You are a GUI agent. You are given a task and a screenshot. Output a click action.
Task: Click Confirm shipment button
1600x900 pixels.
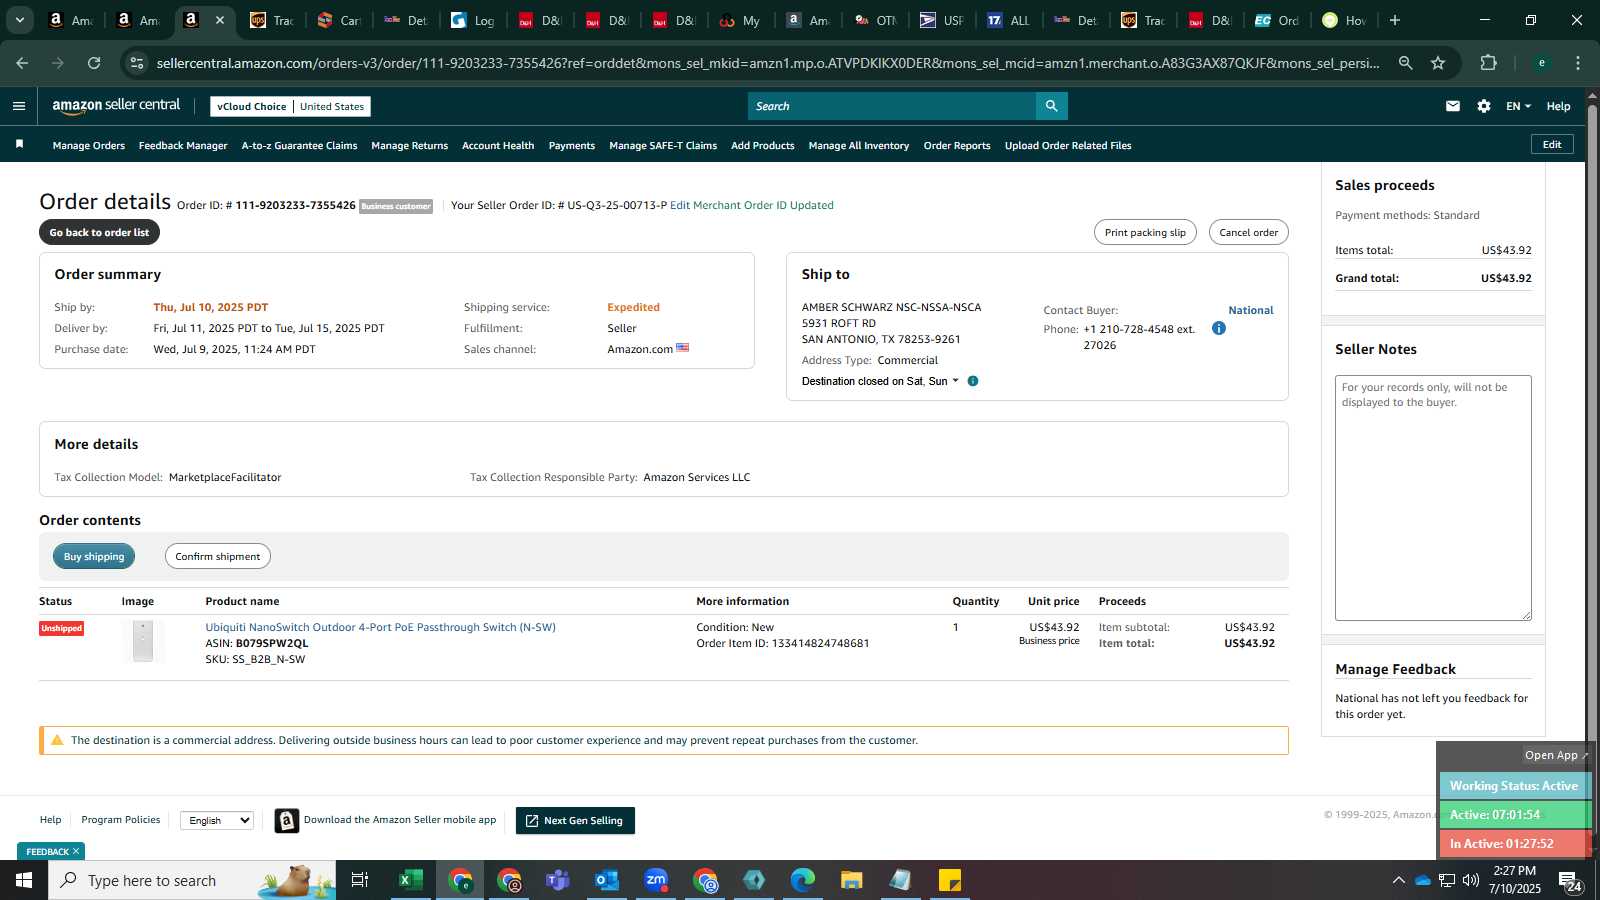217,556
